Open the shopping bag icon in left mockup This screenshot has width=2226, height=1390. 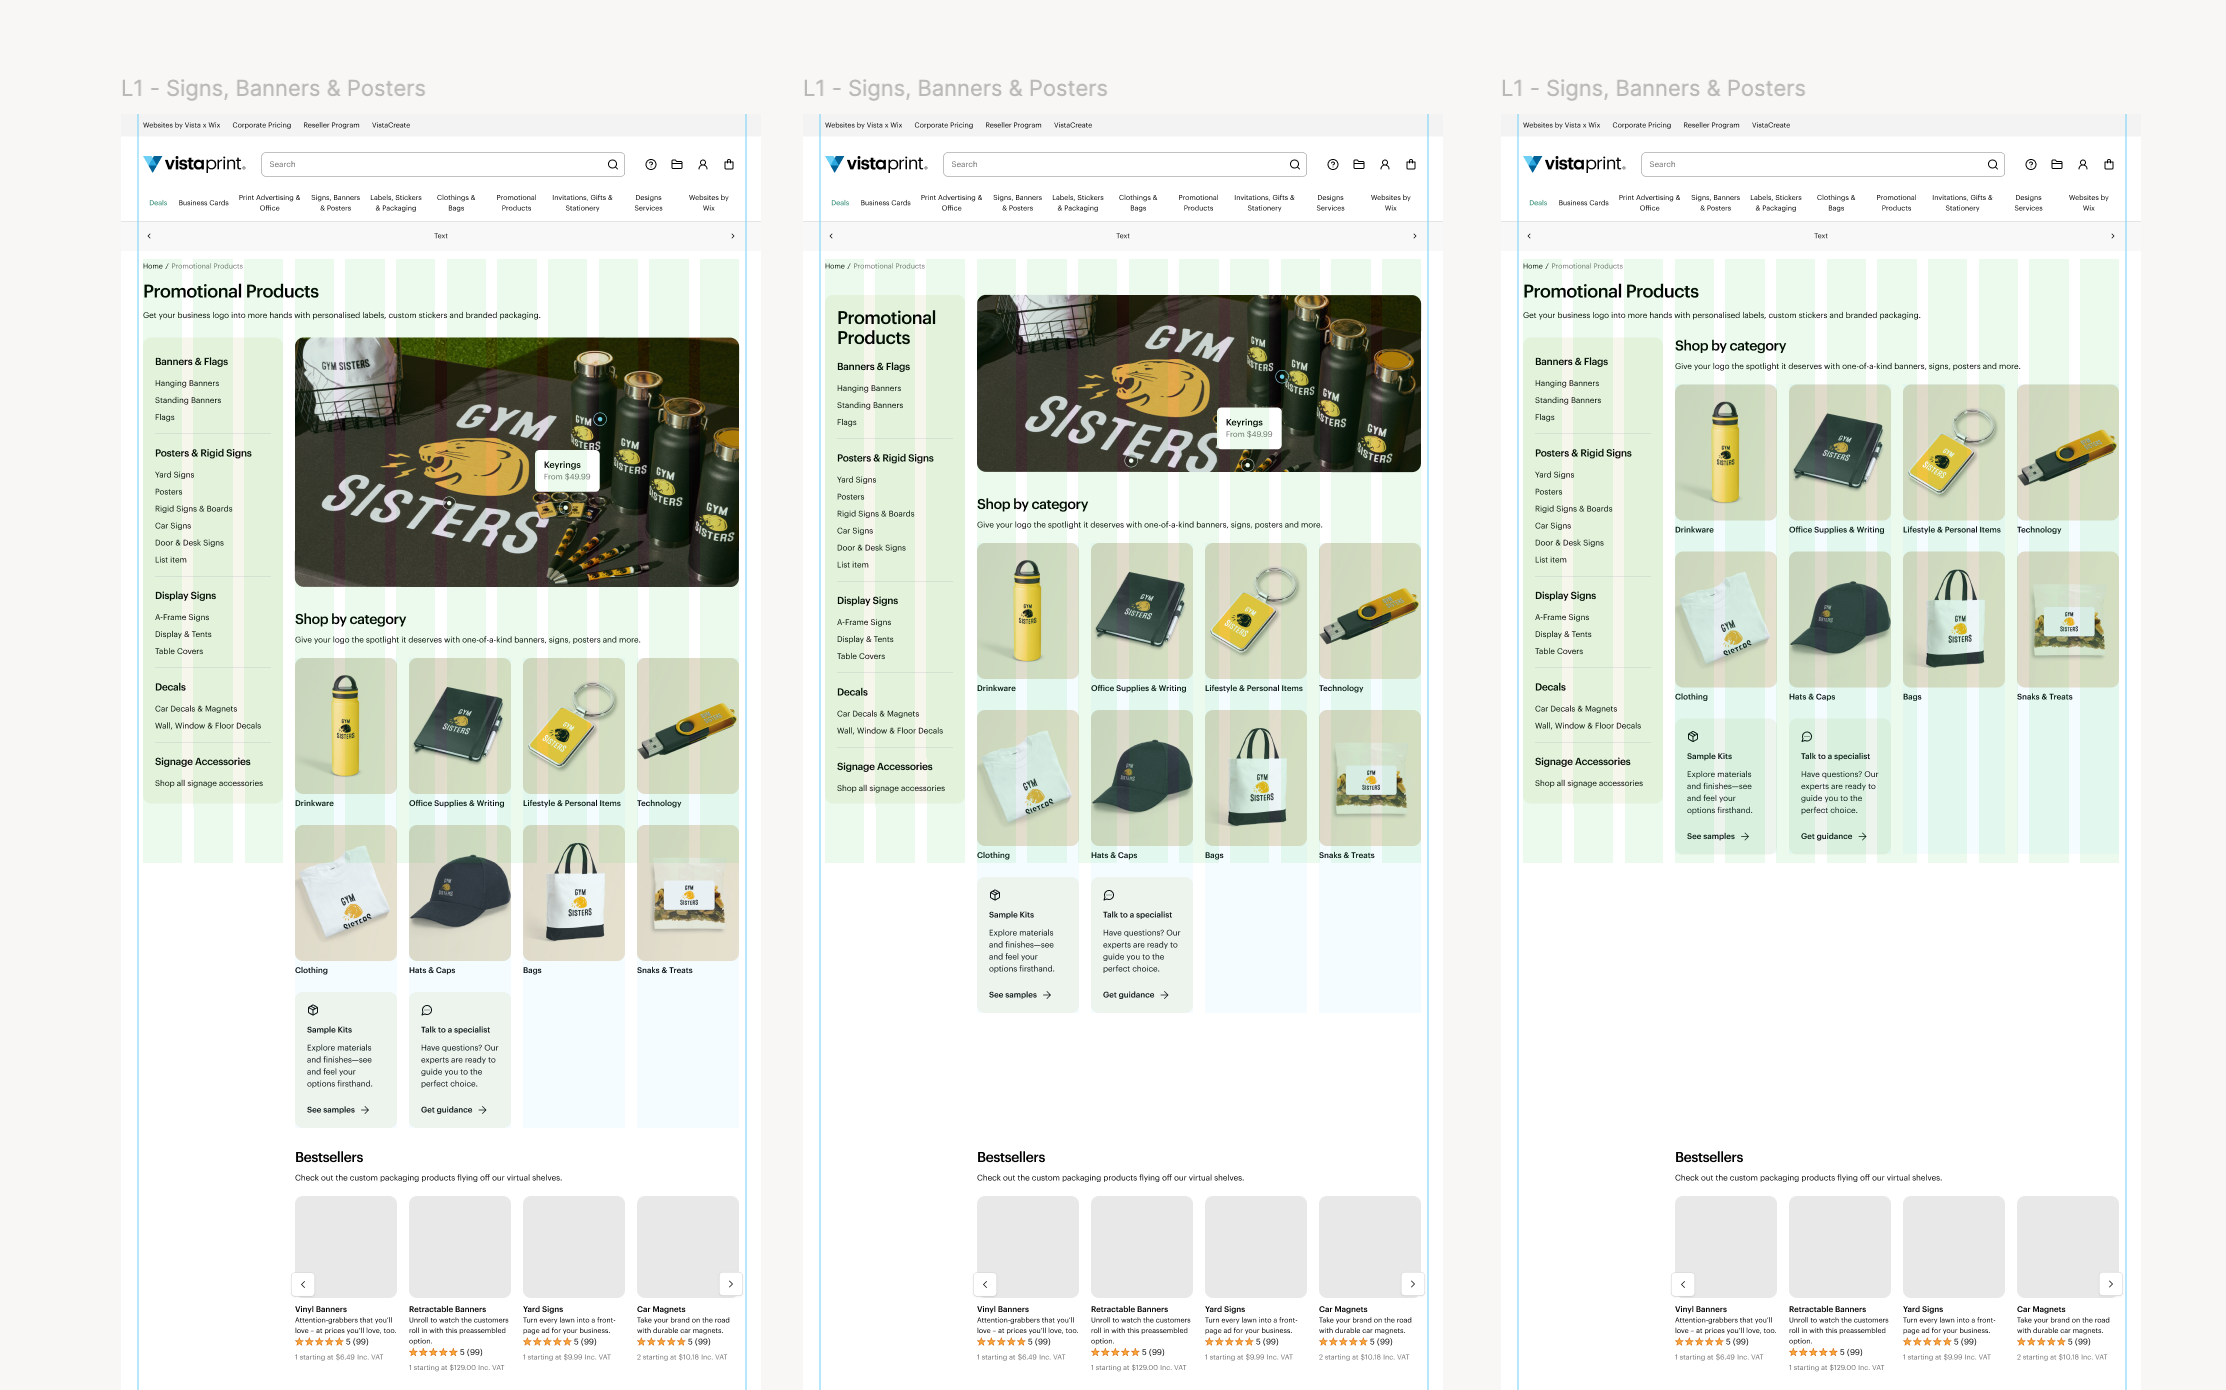(x=729, y=165)
